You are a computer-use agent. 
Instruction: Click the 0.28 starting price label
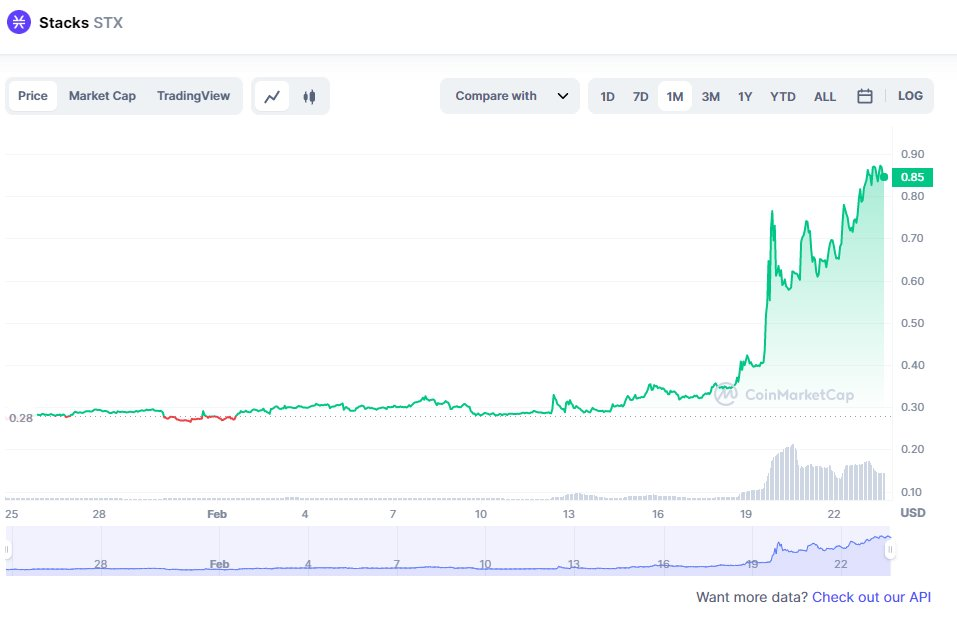tap(21, 418)
